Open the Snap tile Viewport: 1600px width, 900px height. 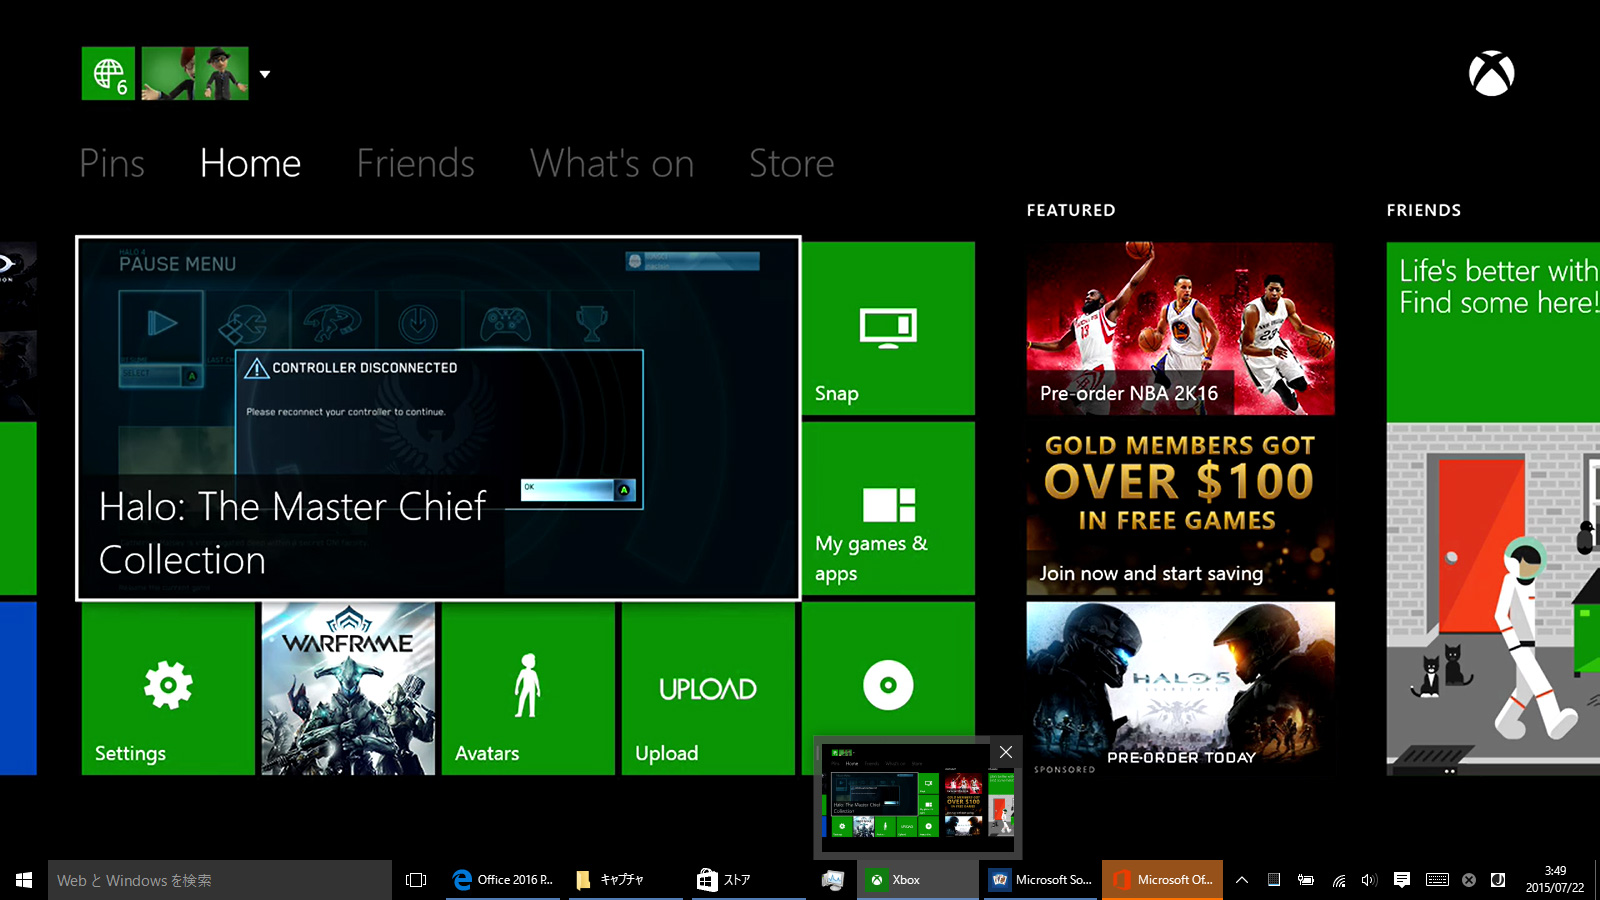[x=888, y=328]
